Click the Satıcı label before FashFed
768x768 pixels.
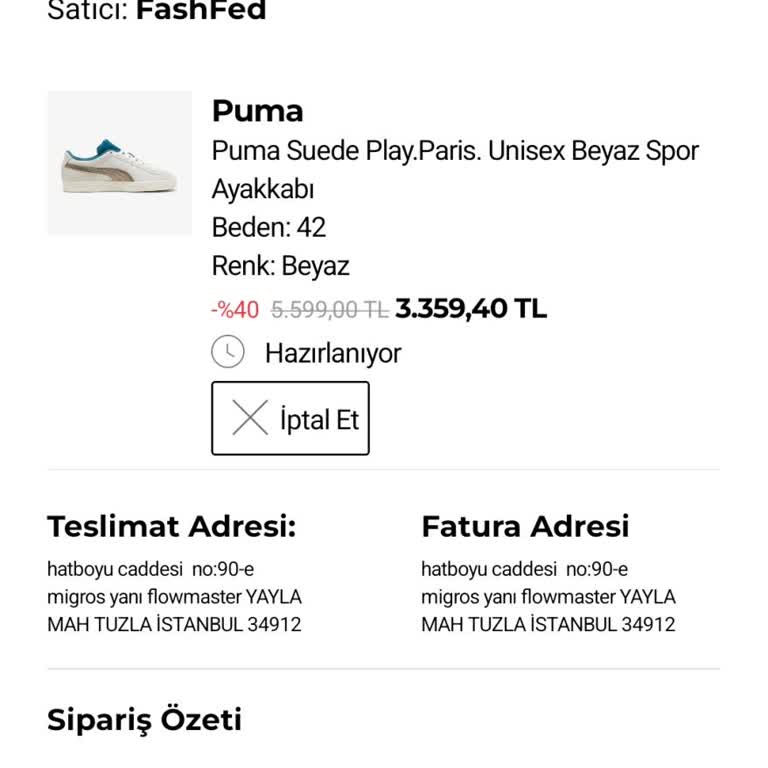click(x=87, y=11)
